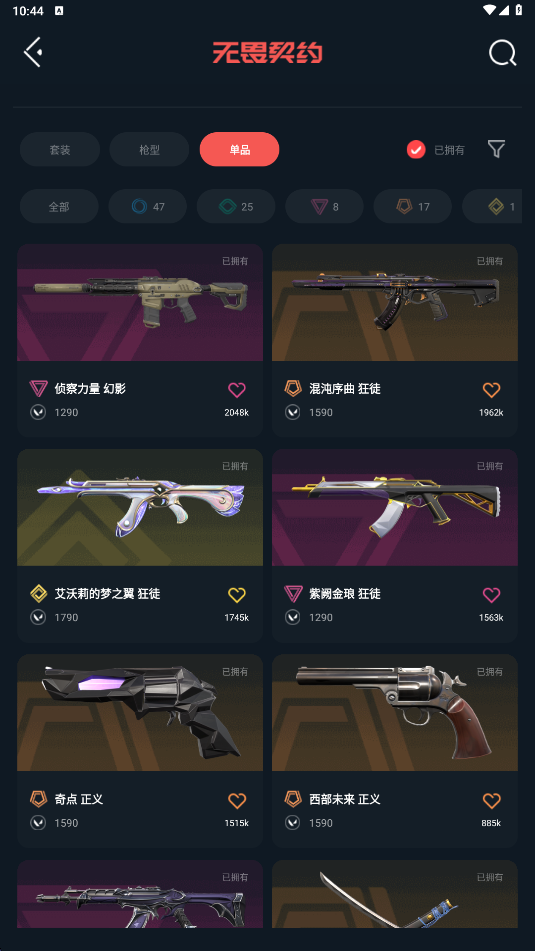Image resolution: width=535 pixels, height=951 pixels.
Task: Select the 单品 tab
Action: click(240, 149)
